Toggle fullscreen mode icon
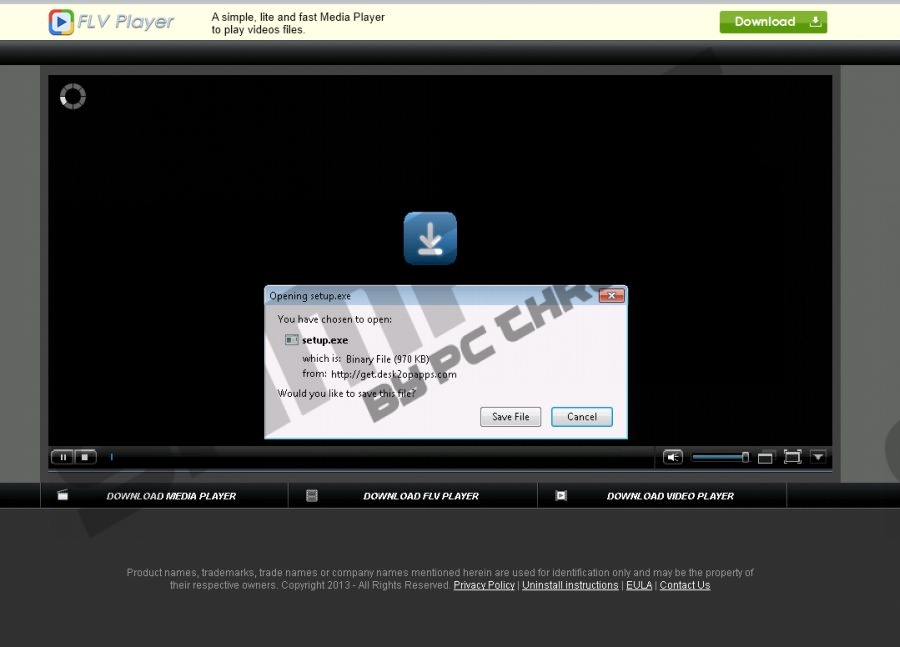The image size is (900, 647). (x=792, y=457)
